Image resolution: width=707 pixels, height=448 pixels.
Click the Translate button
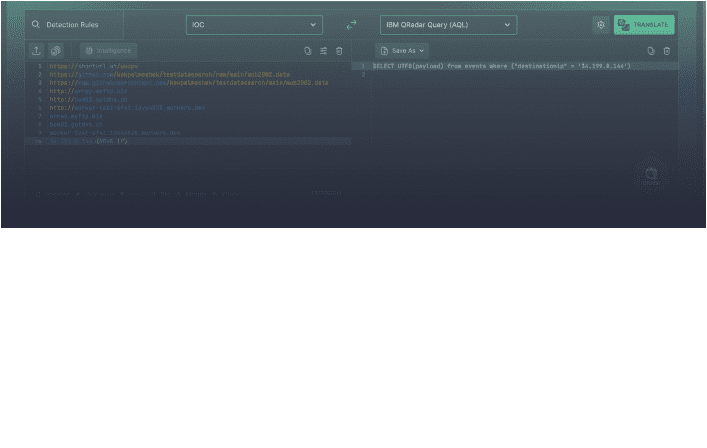click(643, 24)
